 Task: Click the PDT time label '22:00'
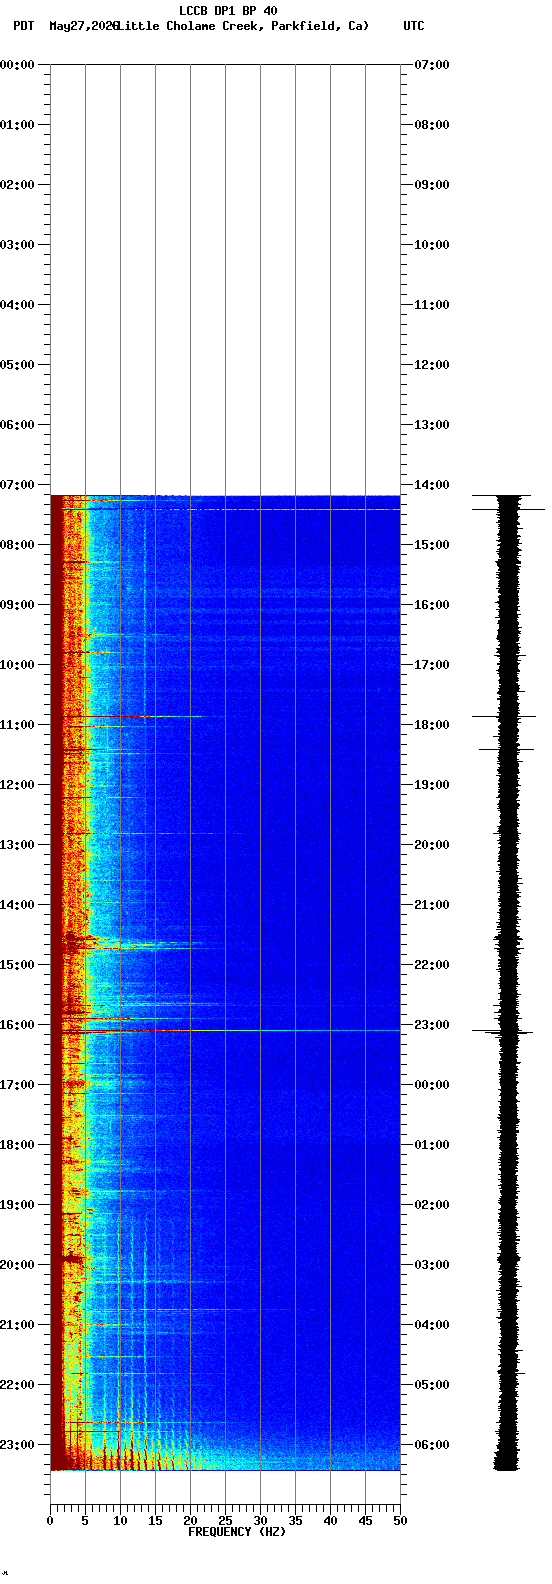[17, 1385]
